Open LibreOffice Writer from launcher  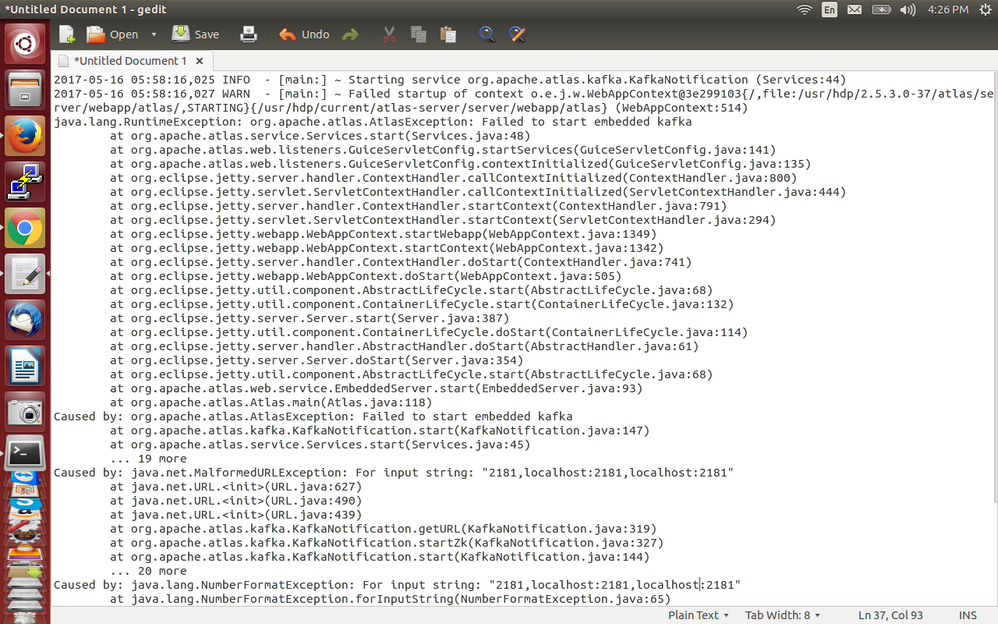[x=25, y=366]
